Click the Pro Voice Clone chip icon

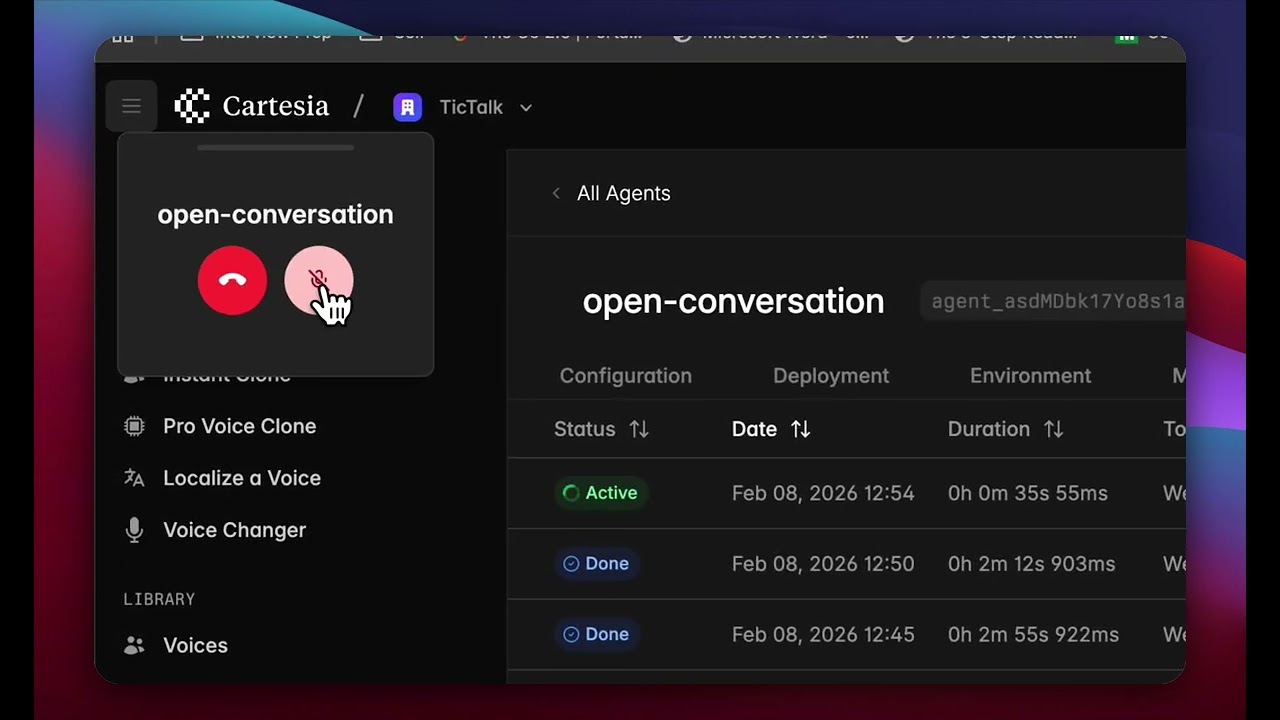point(134,426)
